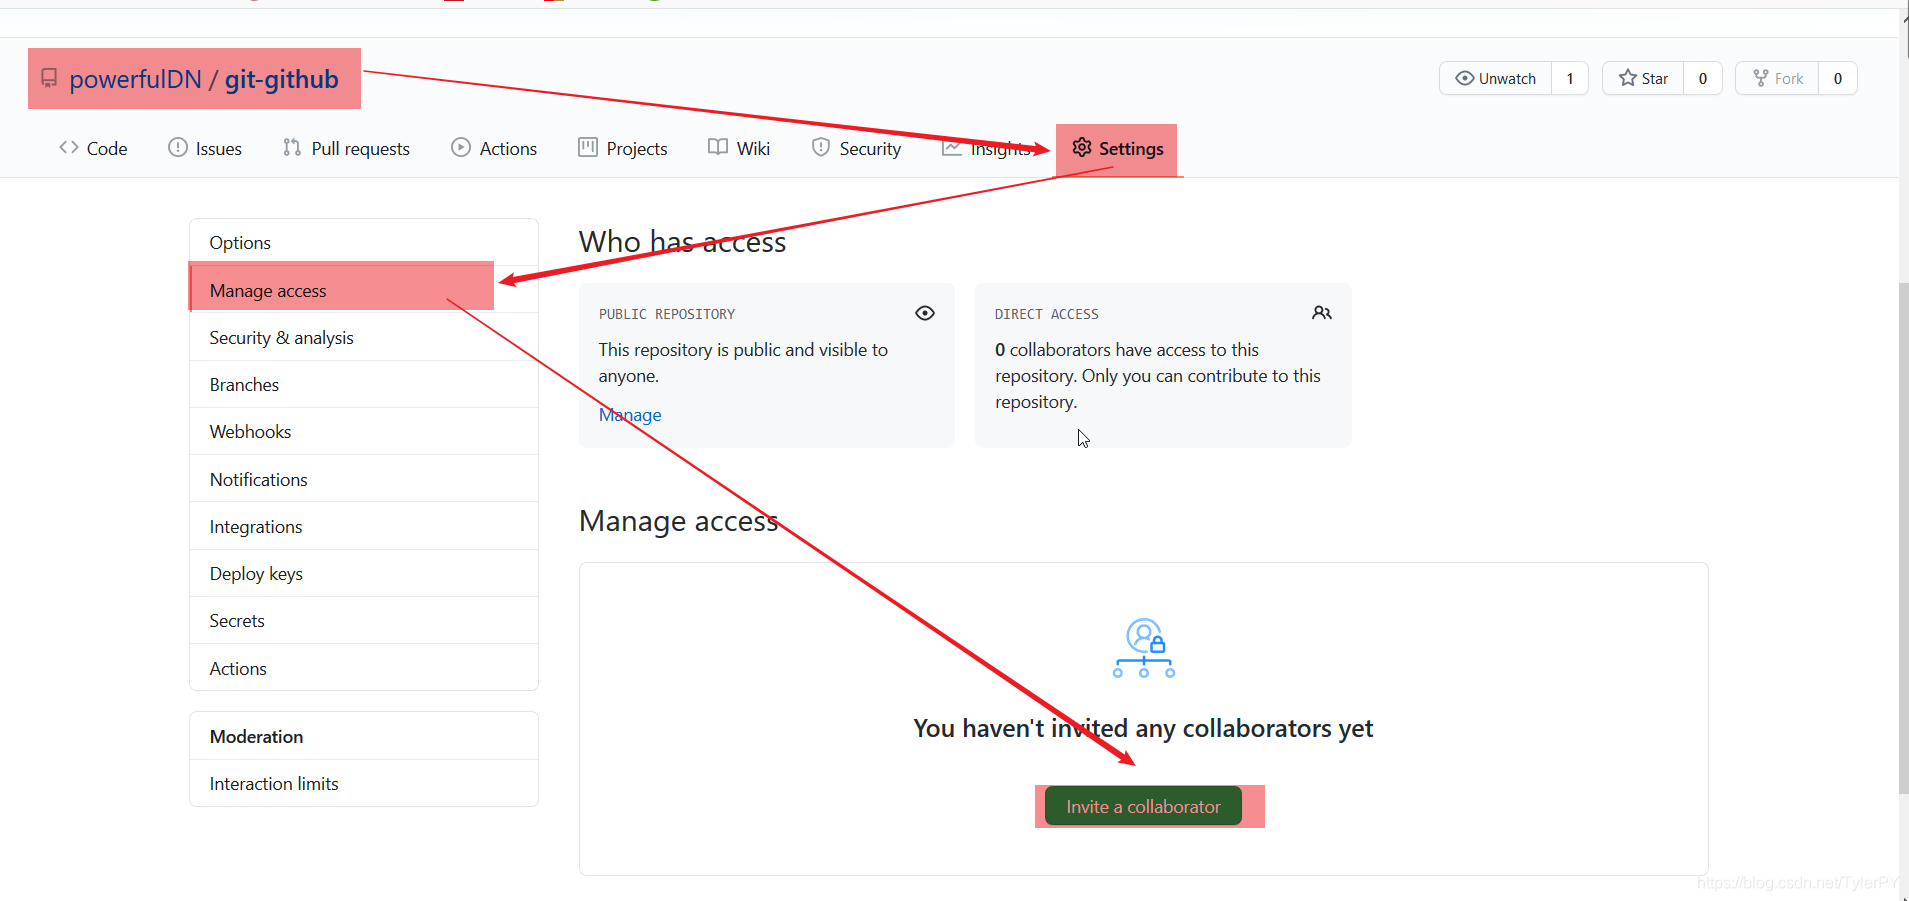Open the Issues tab
Viewport: 1909px width, 901px height.
(x=205, y=148)
